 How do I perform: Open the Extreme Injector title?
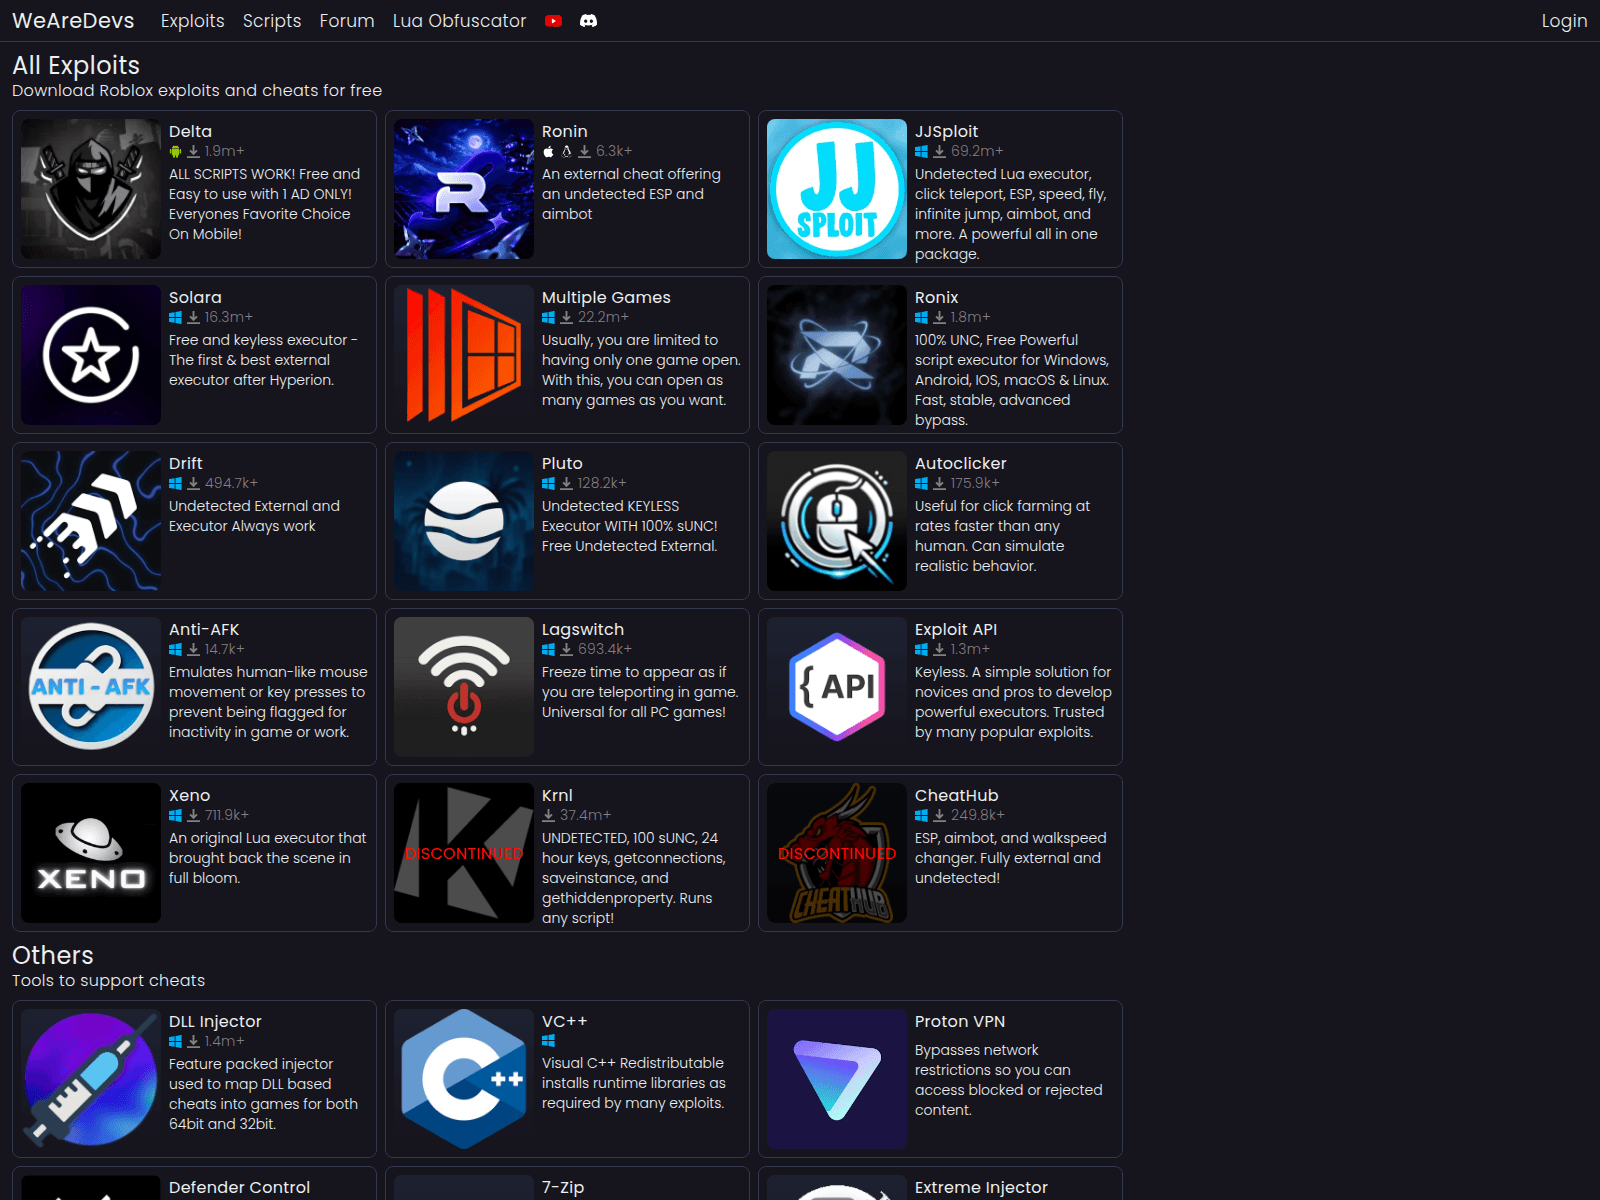[x=981, y=1187]
